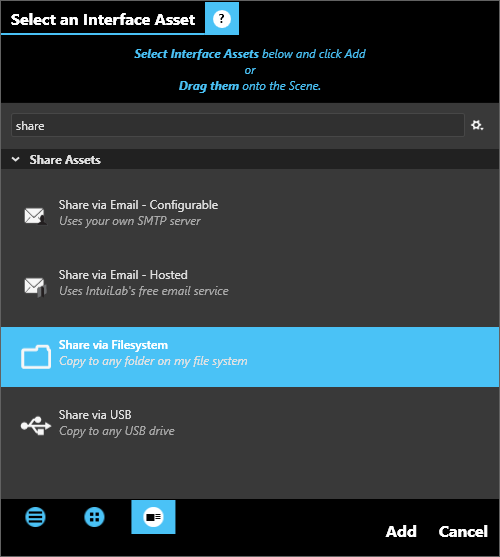Click the Share Assets group header label

click(65, 160)
